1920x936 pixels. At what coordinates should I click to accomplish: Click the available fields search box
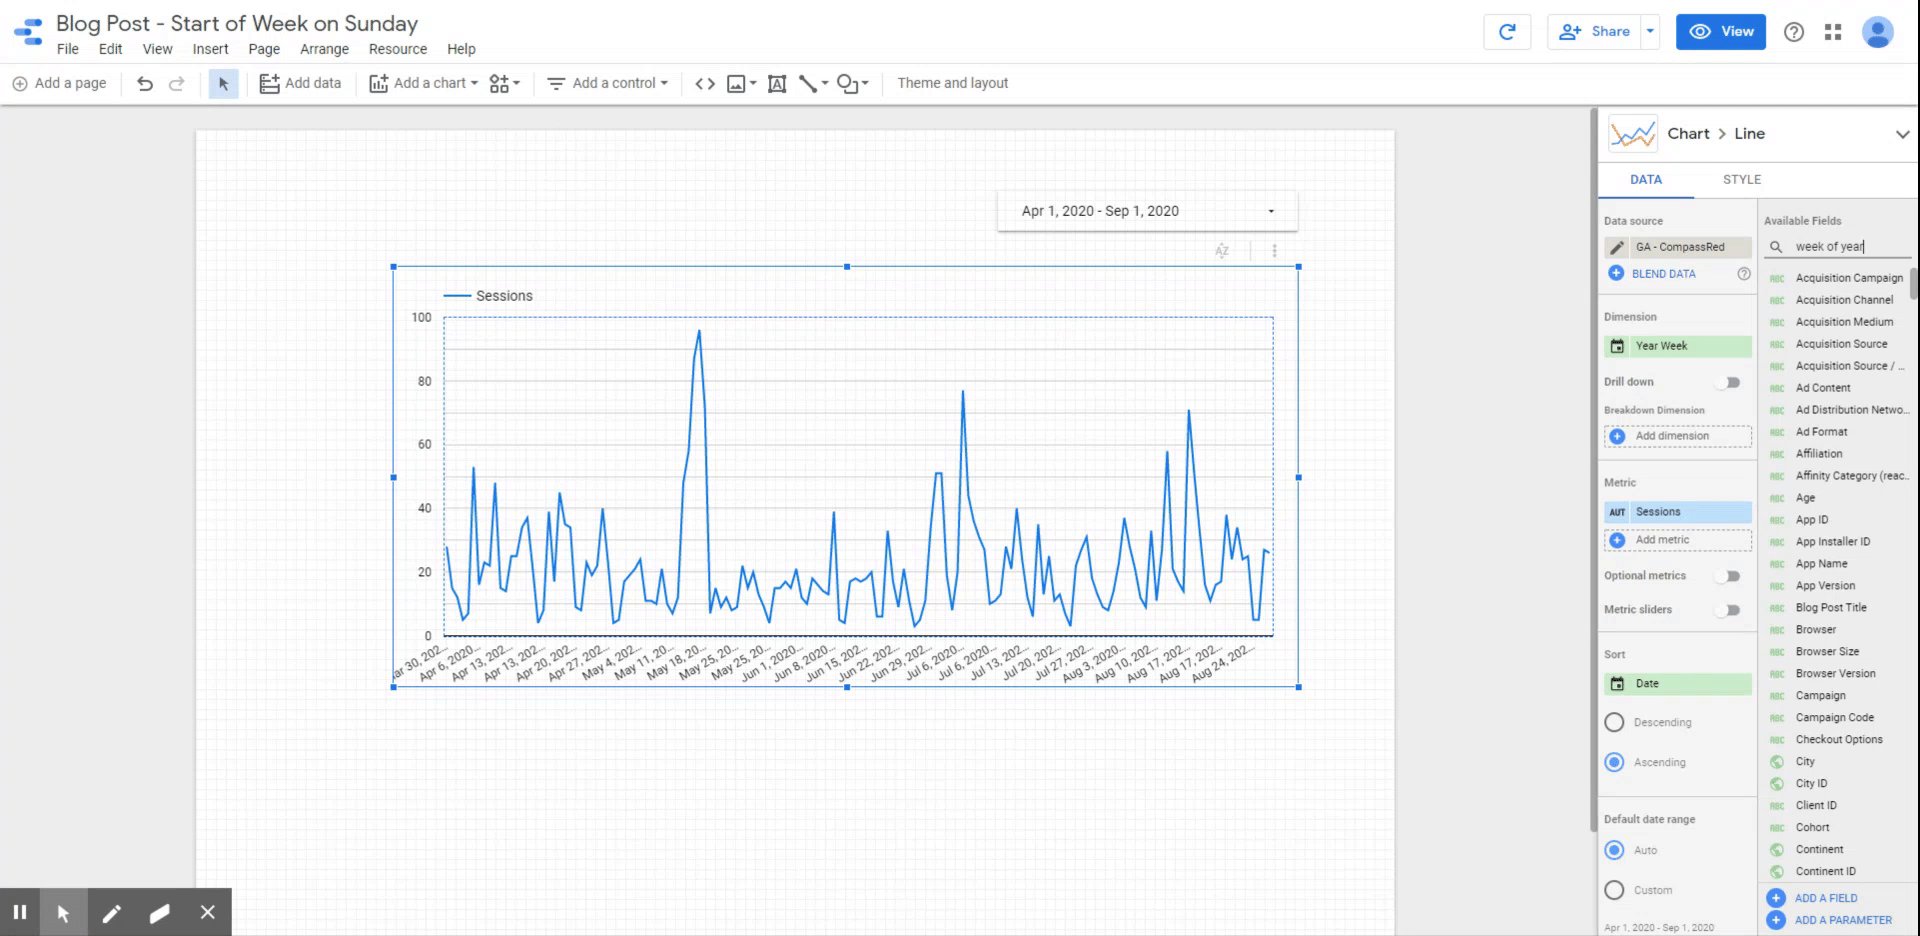click(x=1838, y=247)
